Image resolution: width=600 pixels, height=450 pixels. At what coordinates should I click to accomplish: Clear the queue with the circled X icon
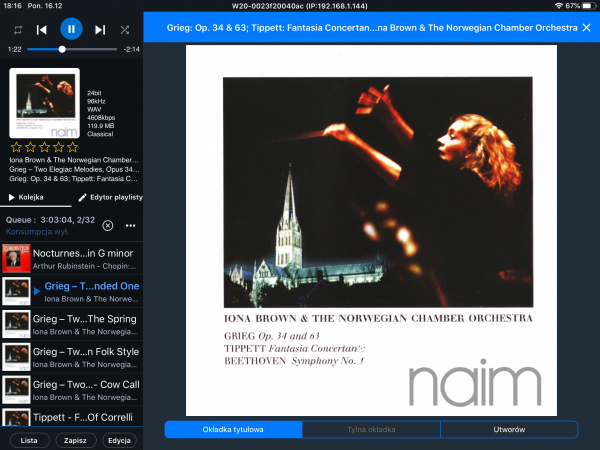108,226
